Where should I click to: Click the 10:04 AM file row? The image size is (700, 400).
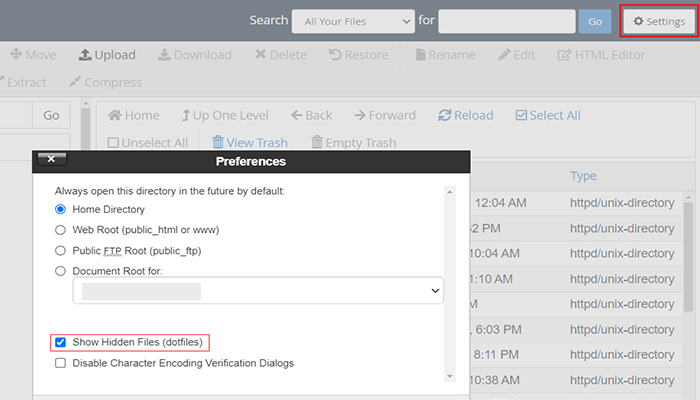point(576,253)
